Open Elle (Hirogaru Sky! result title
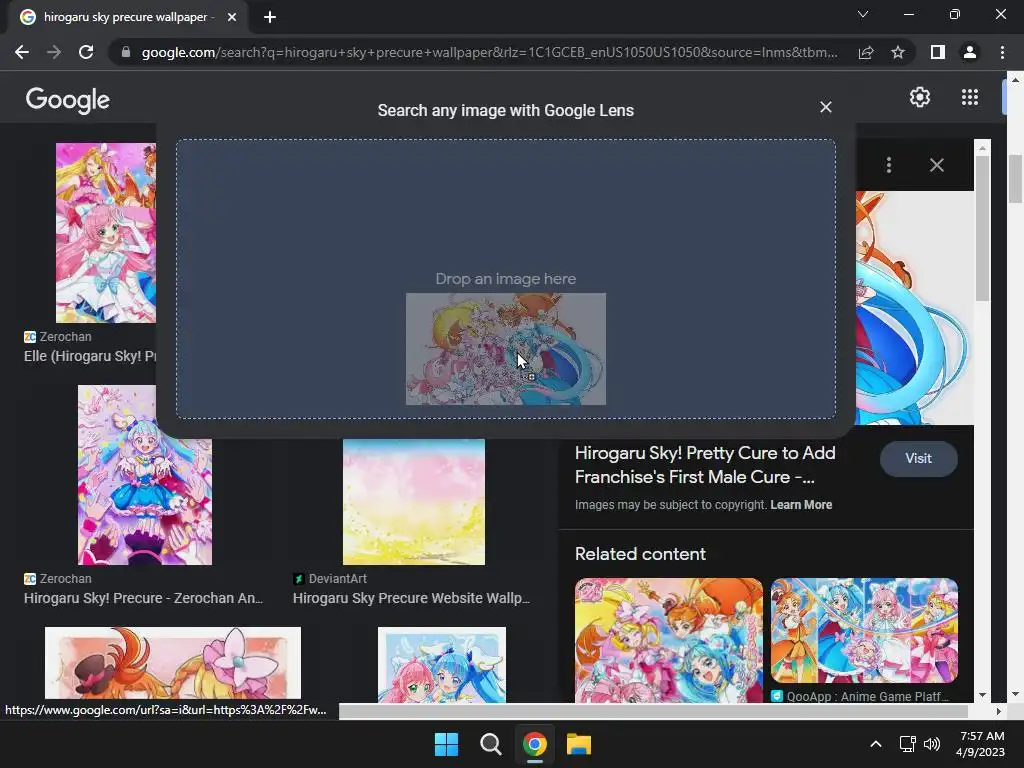Viewport: 1024px width, 768px height. tap(90, 357)
